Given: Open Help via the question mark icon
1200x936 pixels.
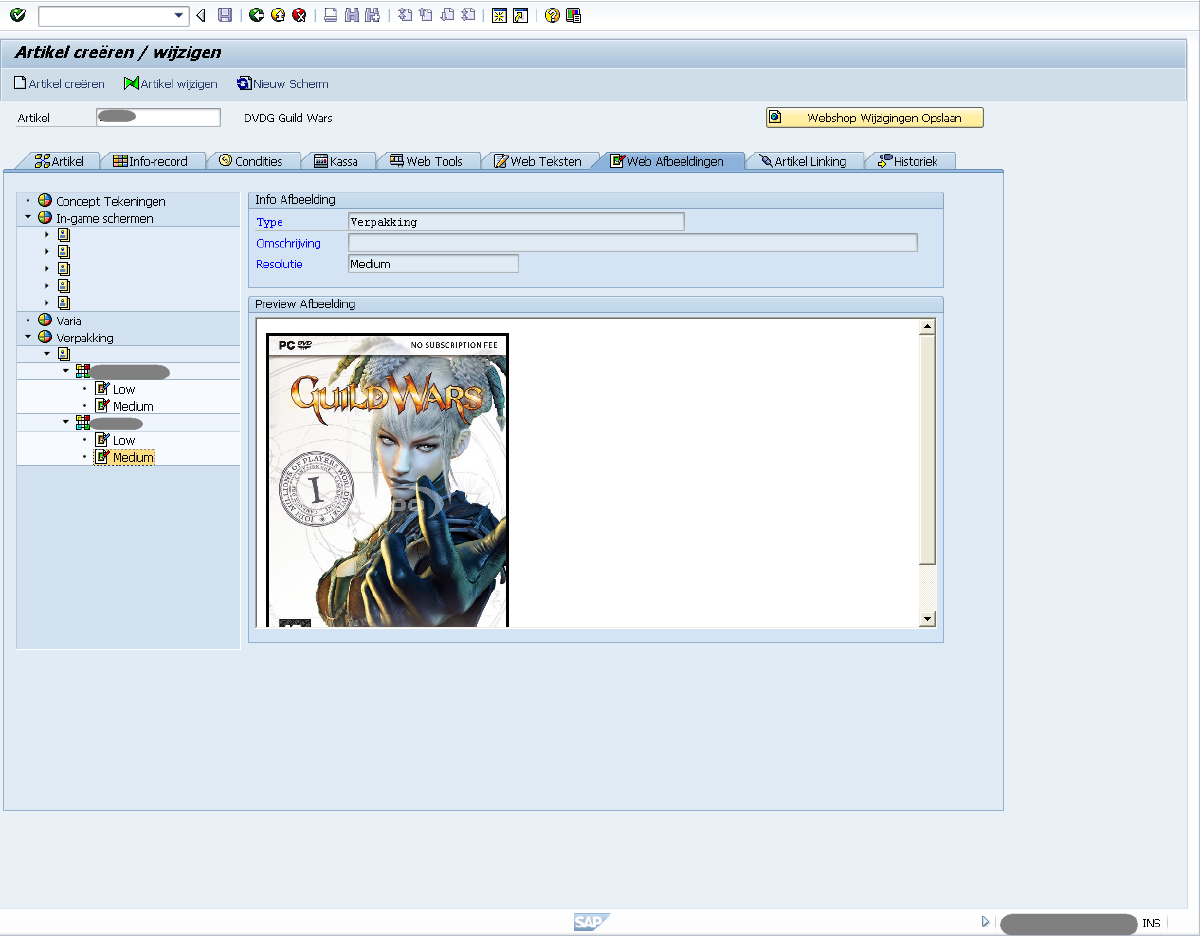Looking at the screenshot, I should [552, 16].
